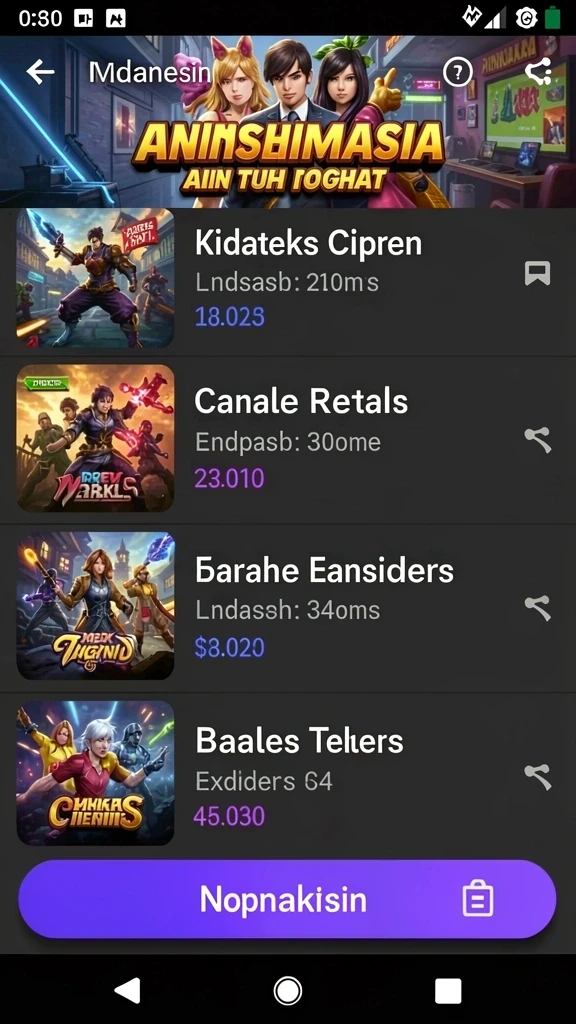Tap the back arrow in the header
The image size is (576, 1024).
(40, 72)
